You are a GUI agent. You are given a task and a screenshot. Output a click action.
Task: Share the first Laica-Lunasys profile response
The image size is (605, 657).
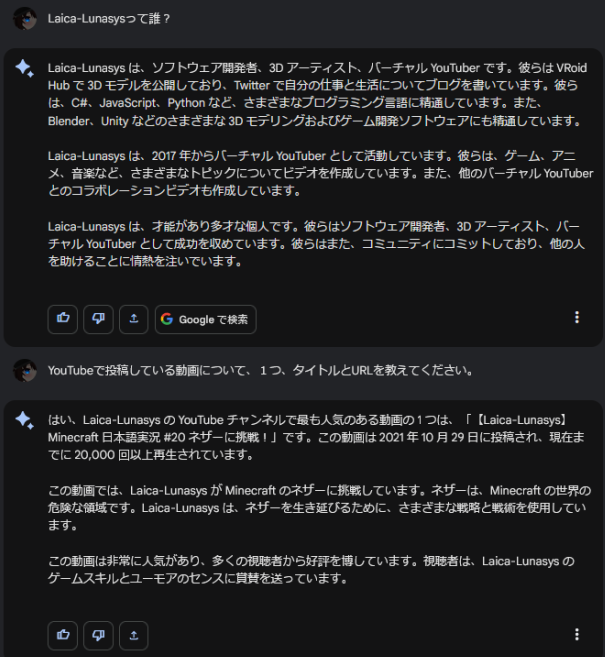133,319
